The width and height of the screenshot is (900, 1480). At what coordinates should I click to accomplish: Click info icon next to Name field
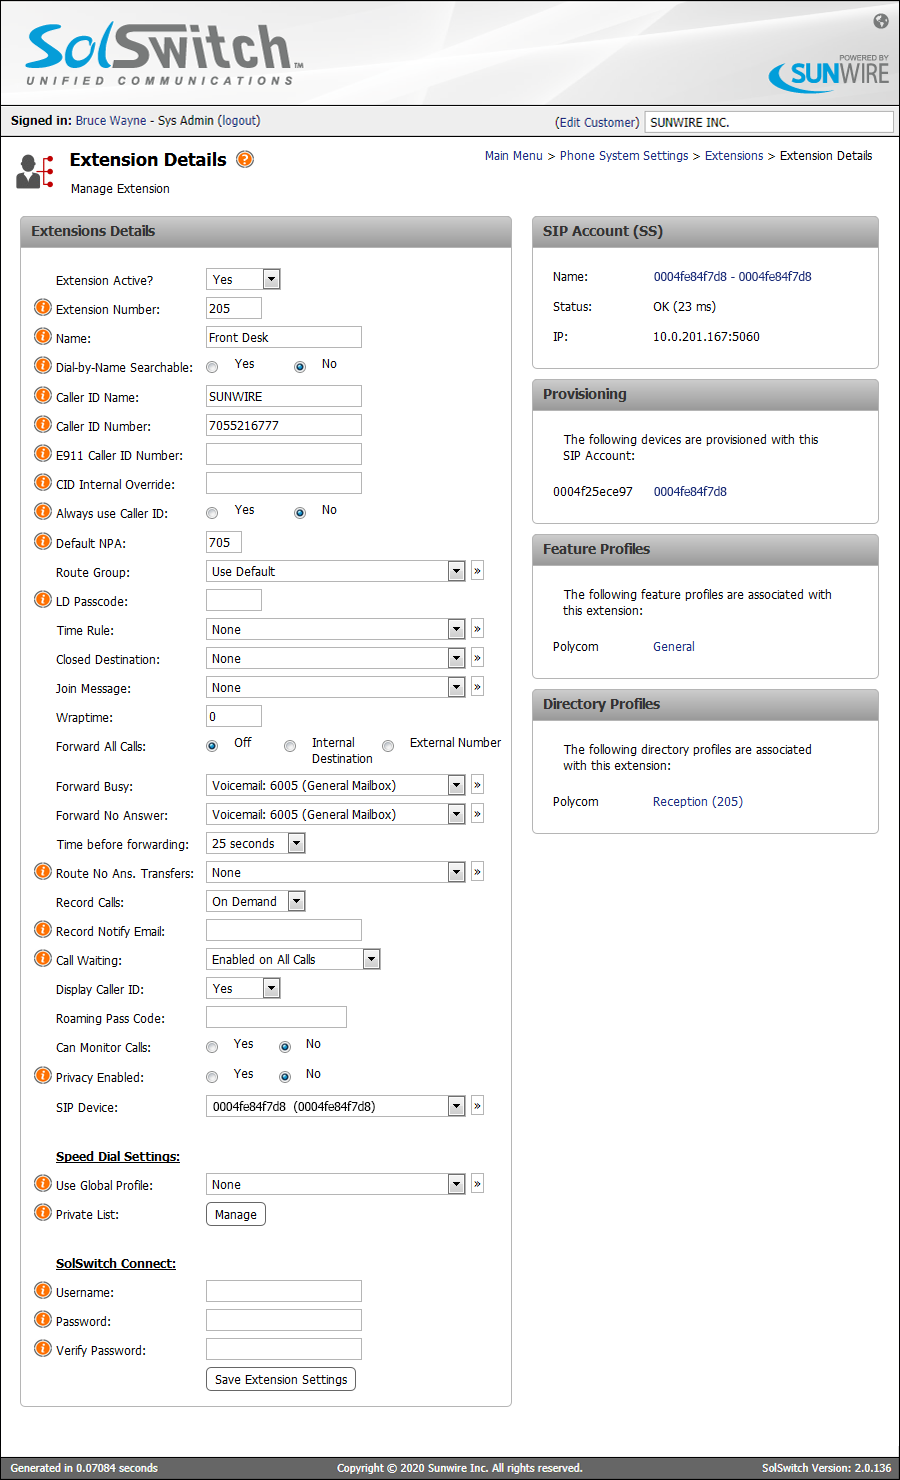[43, 337]
